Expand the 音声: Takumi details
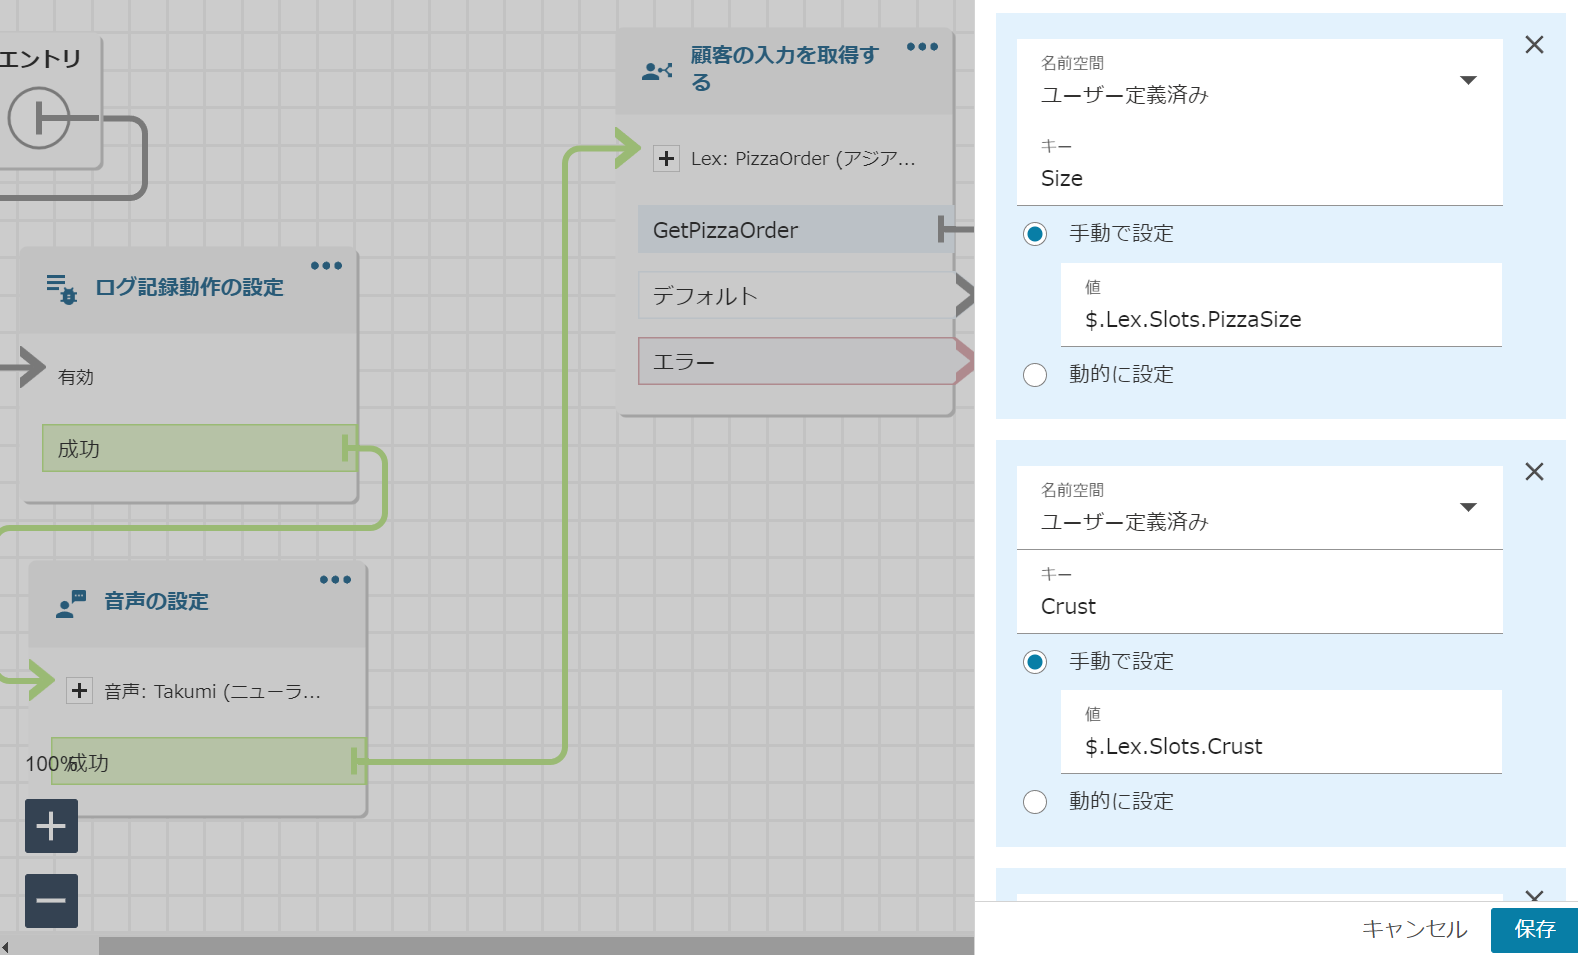 (x=79, y=691)
